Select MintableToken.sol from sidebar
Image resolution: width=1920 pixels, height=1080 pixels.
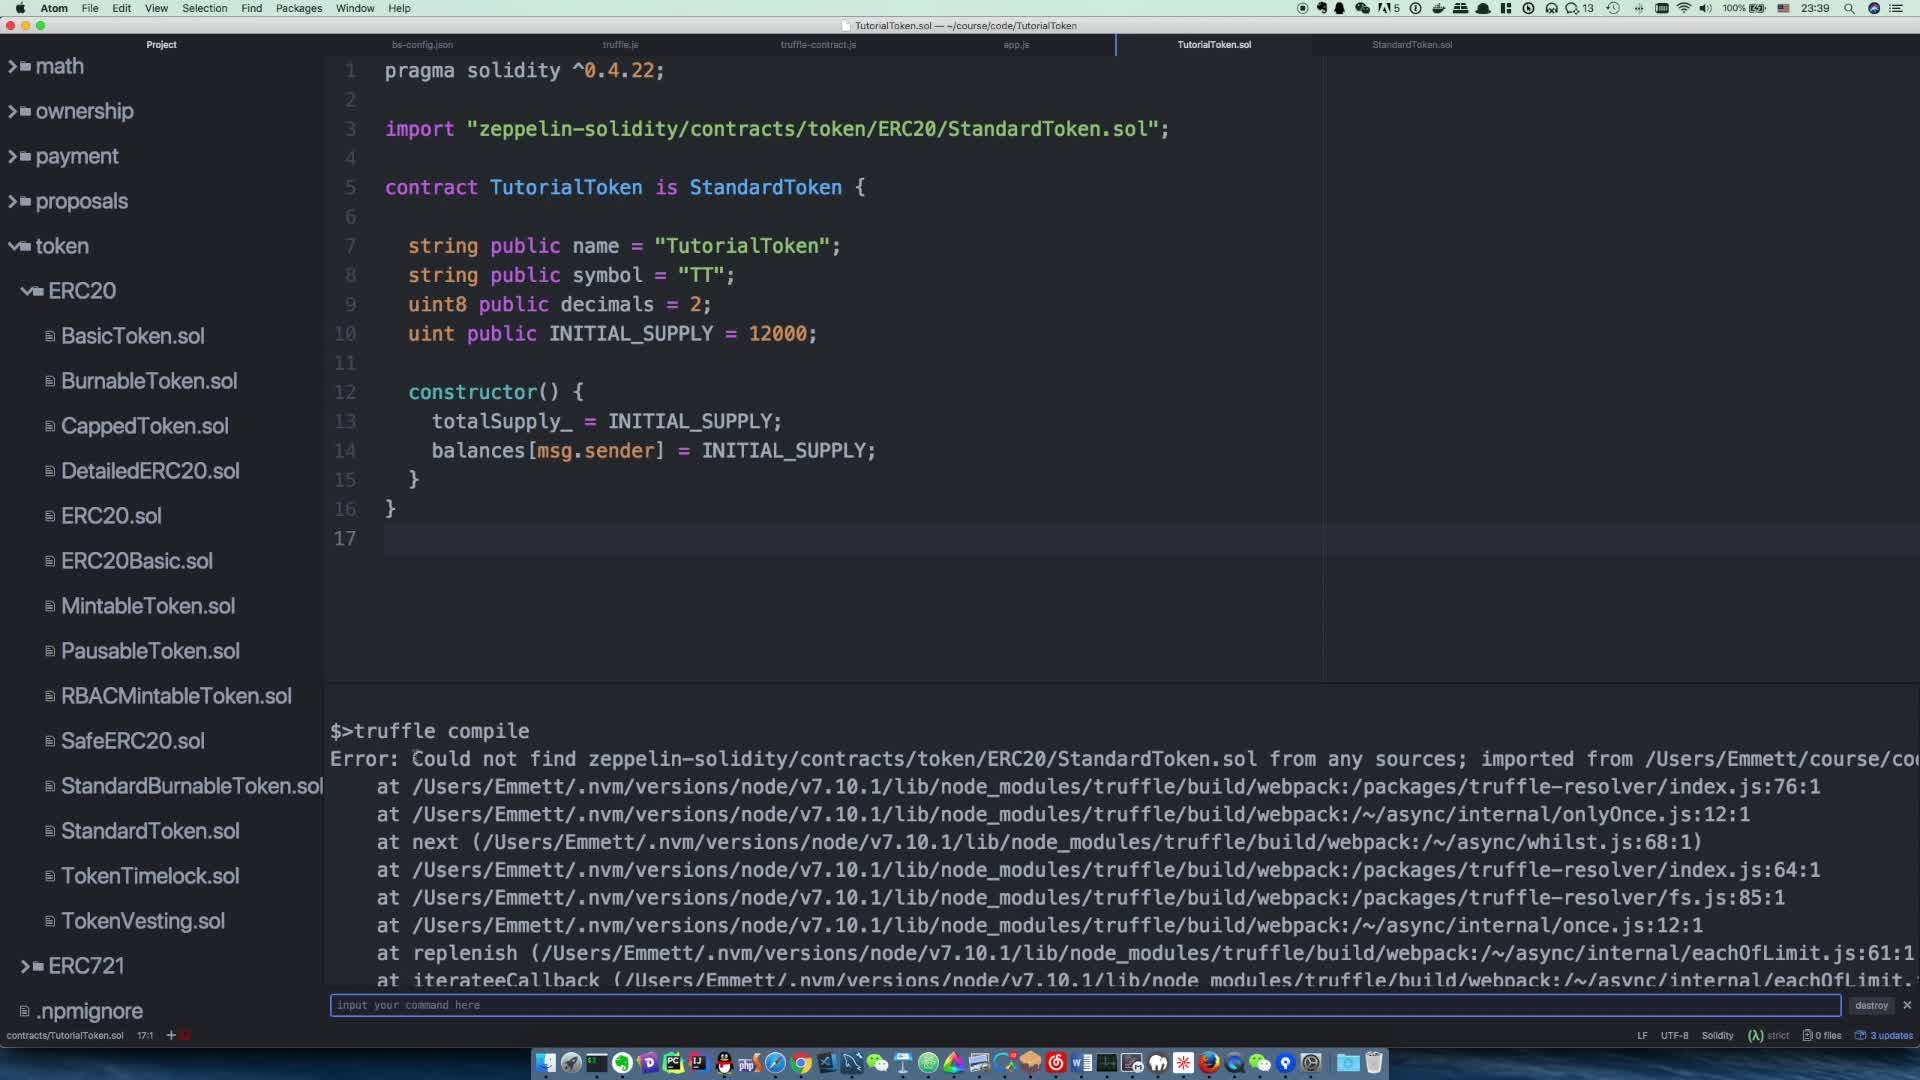(x=148, y=605)
